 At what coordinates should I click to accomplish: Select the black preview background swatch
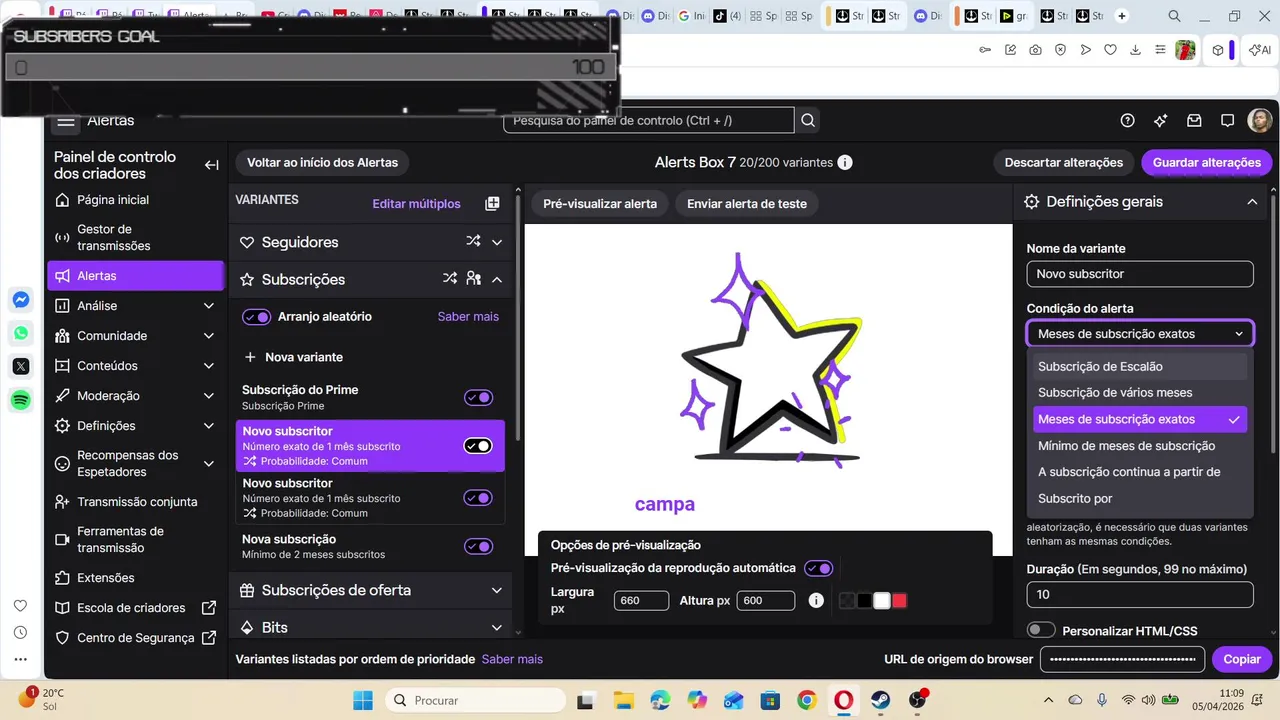coord(864,600)
